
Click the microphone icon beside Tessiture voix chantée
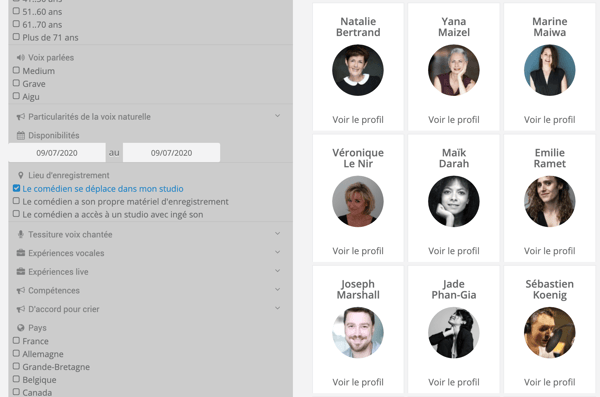click(x=21, y=234)
